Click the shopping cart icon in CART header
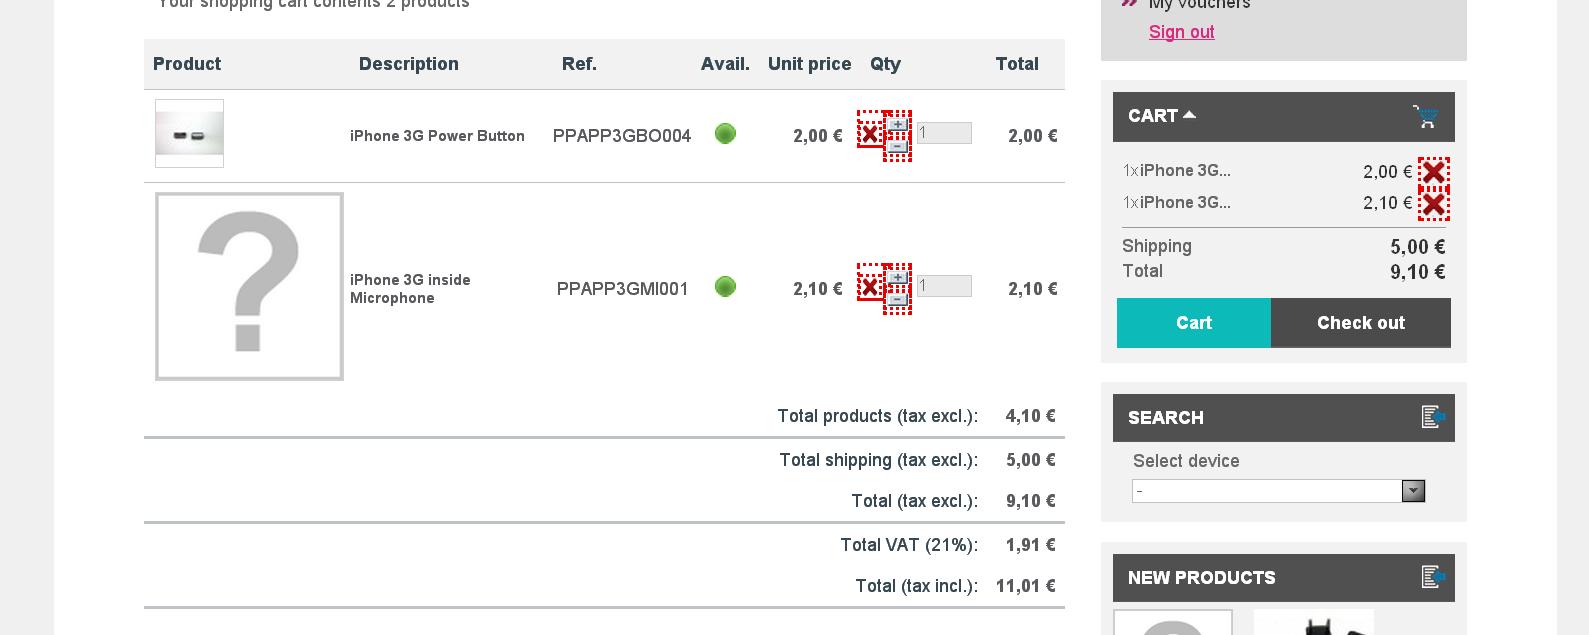The height and width of the screenshot is (635, 1589). tap(1425, 117)
